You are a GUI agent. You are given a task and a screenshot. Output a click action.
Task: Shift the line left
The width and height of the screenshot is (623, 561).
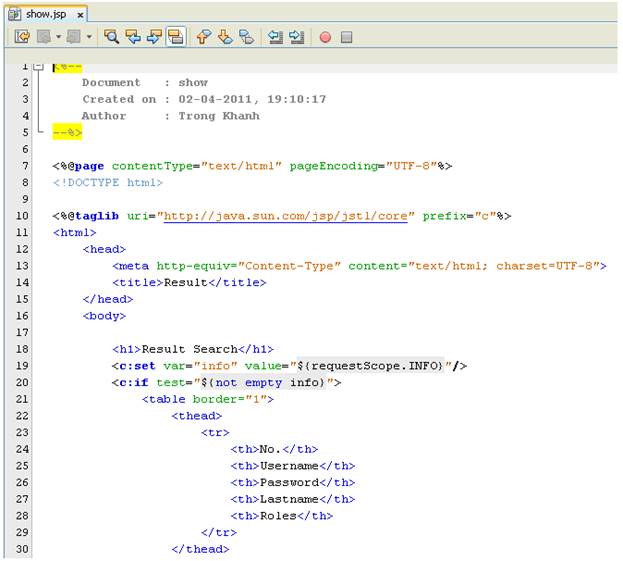click(x=275, y=37)
